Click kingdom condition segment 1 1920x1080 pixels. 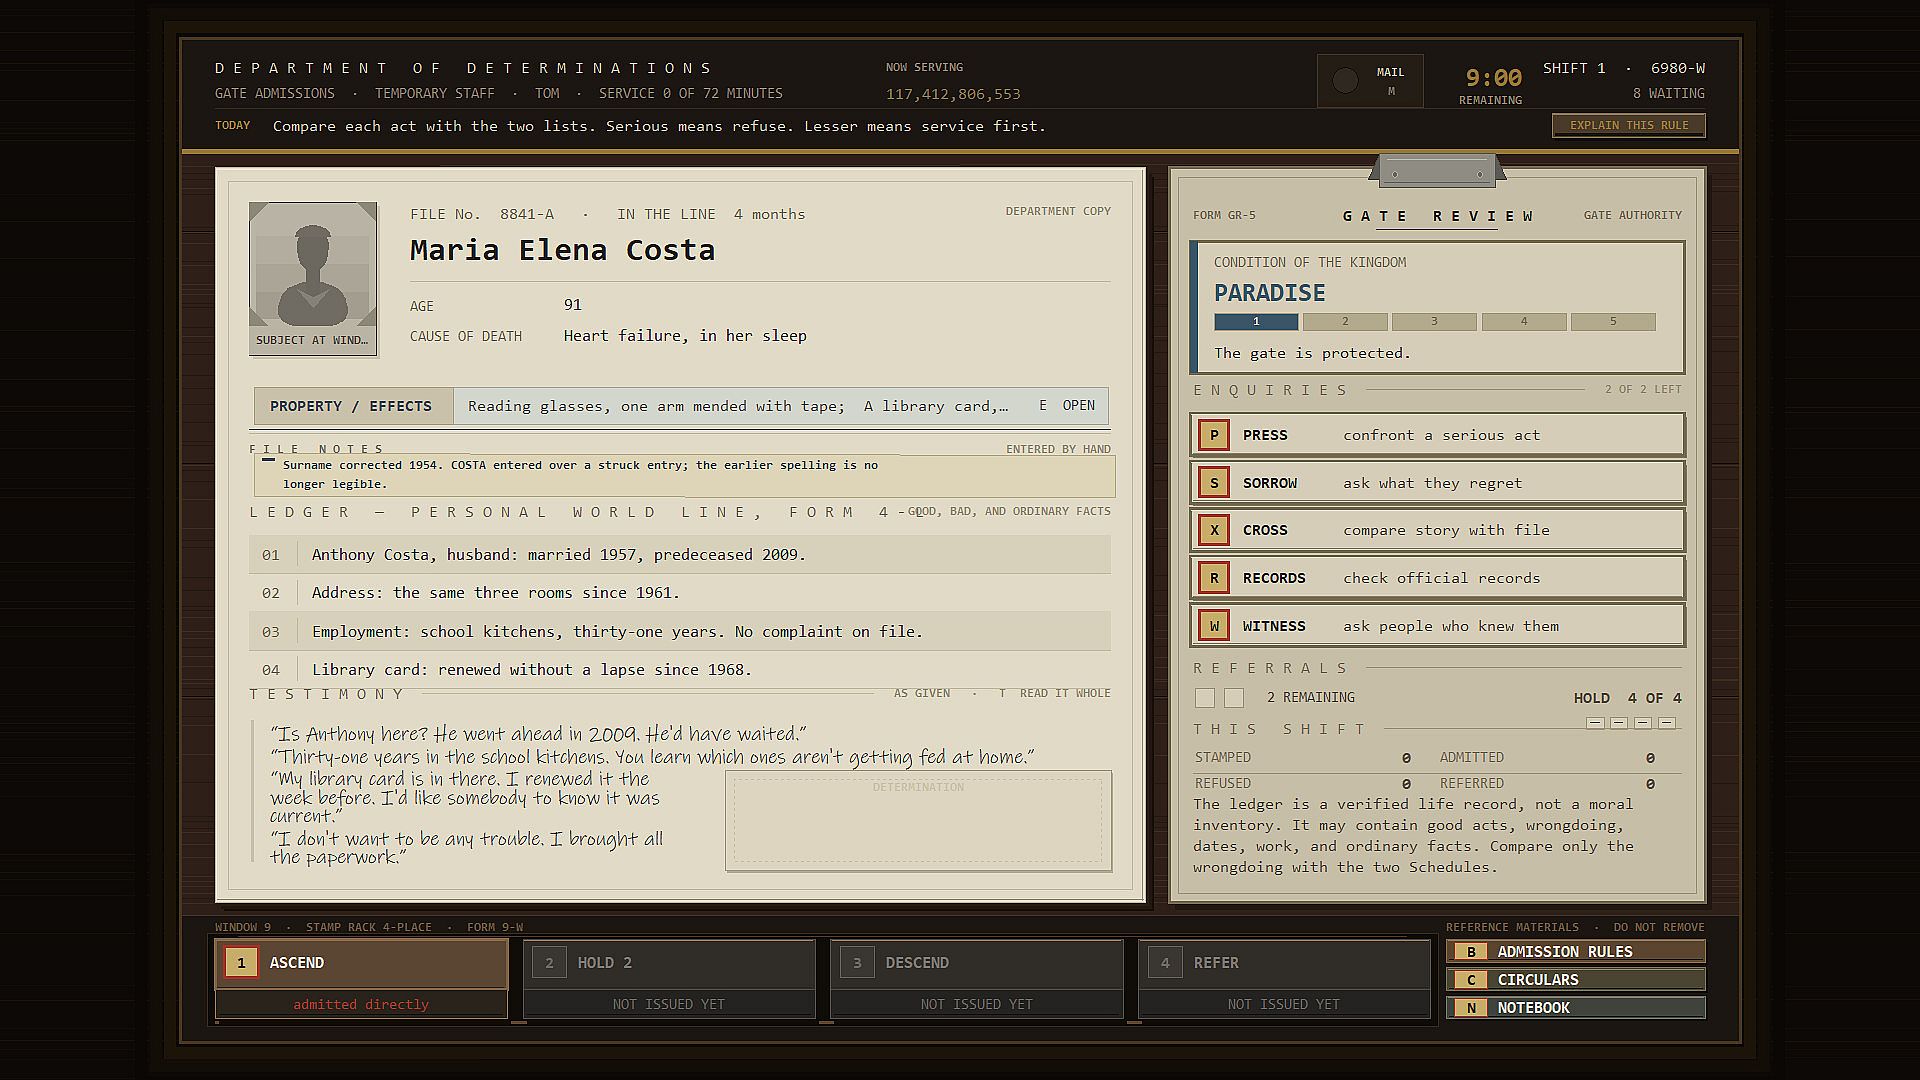pos(1256,322)
